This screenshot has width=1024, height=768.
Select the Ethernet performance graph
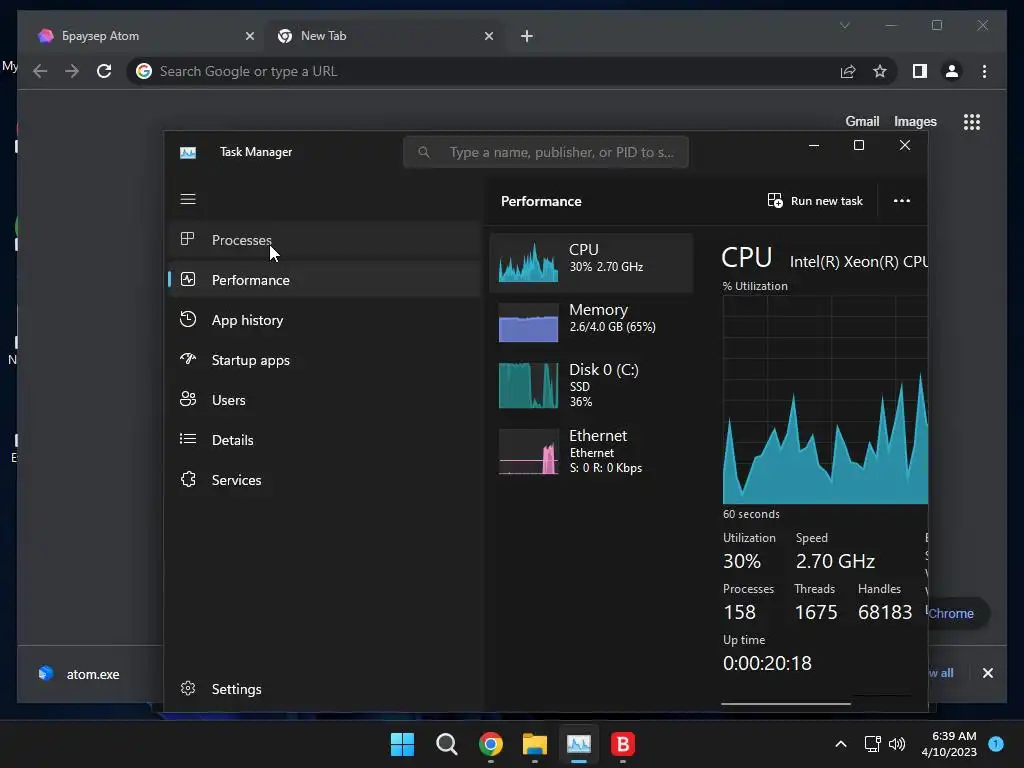[x=591, y=451]
